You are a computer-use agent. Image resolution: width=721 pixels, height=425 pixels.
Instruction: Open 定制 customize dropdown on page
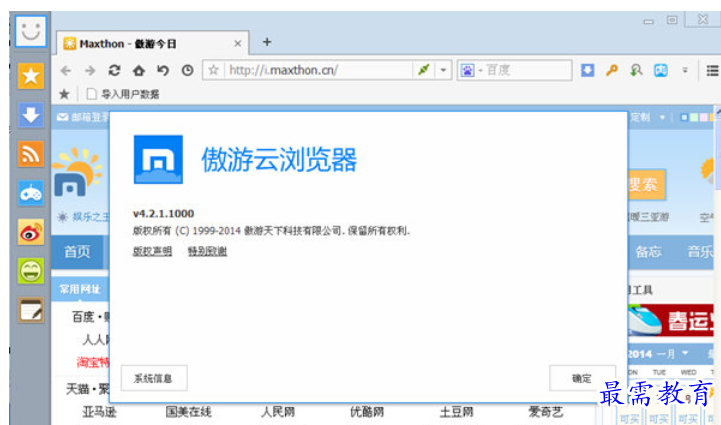[x=647, y=117]
